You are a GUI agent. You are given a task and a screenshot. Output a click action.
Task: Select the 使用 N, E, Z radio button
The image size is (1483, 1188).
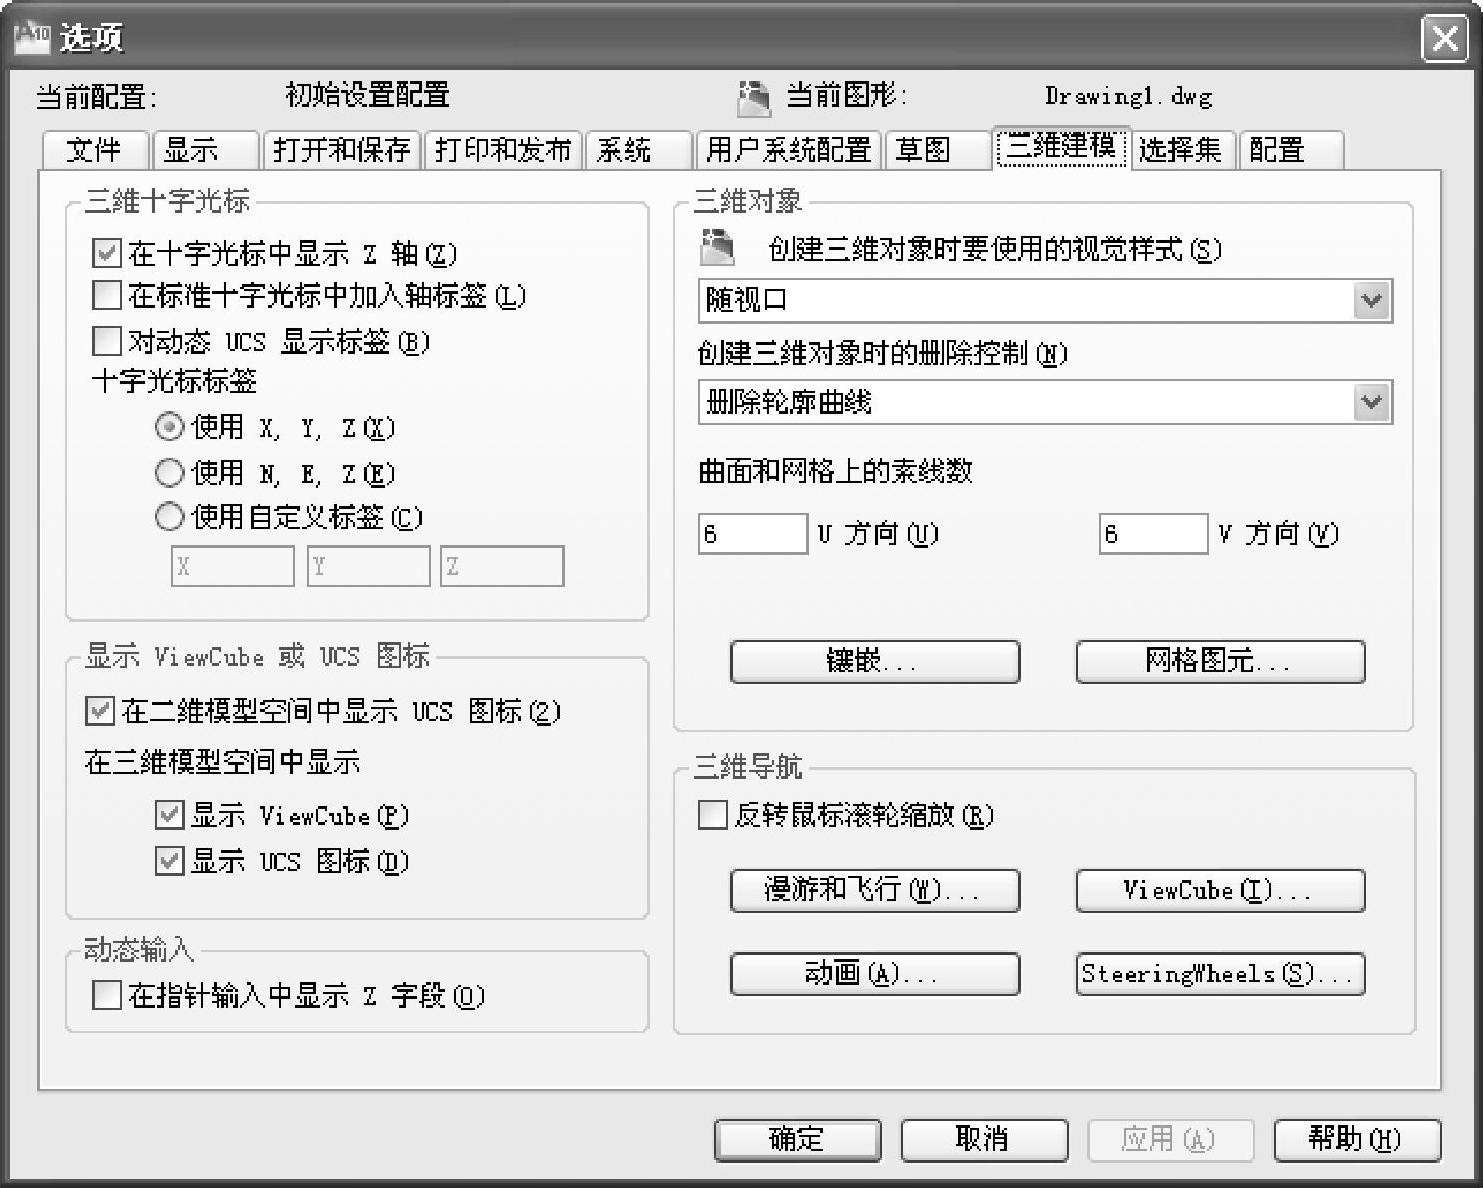tap(170, 472)
